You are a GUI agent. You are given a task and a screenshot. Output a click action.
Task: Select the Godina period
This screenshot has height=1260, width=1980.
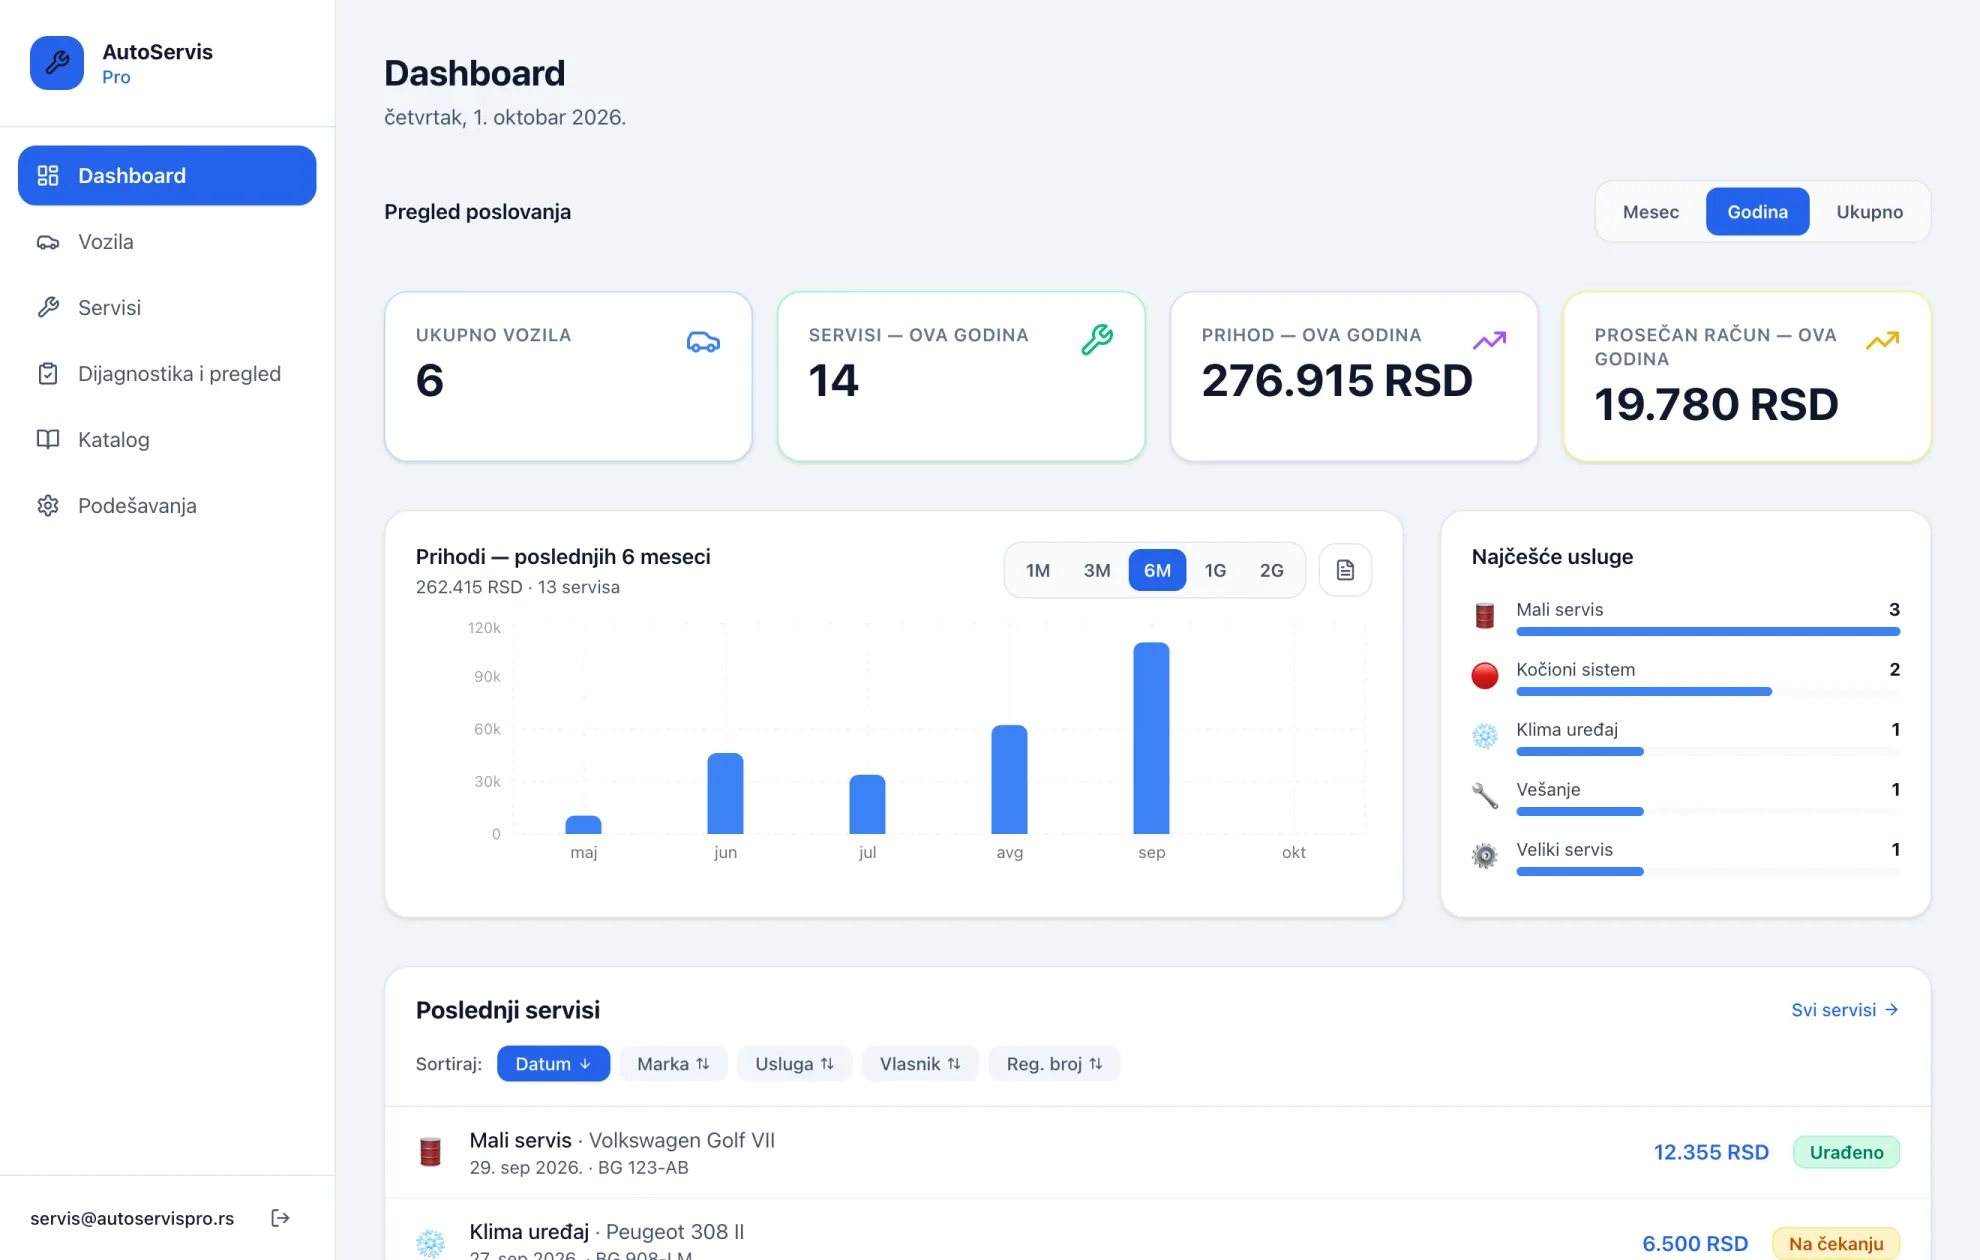point(1757,211)
